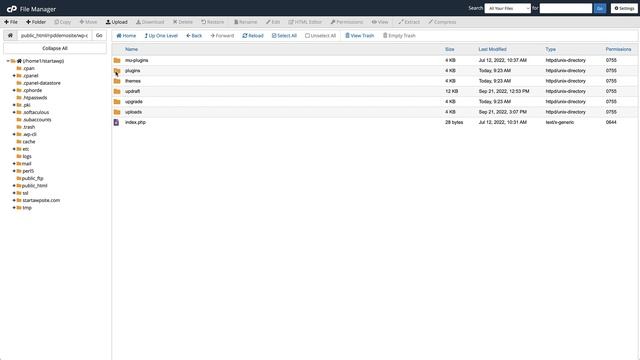Viewport: 640px width, 360px height.
Task: Navigate Back in file list
Action: (x=194, y=36)
